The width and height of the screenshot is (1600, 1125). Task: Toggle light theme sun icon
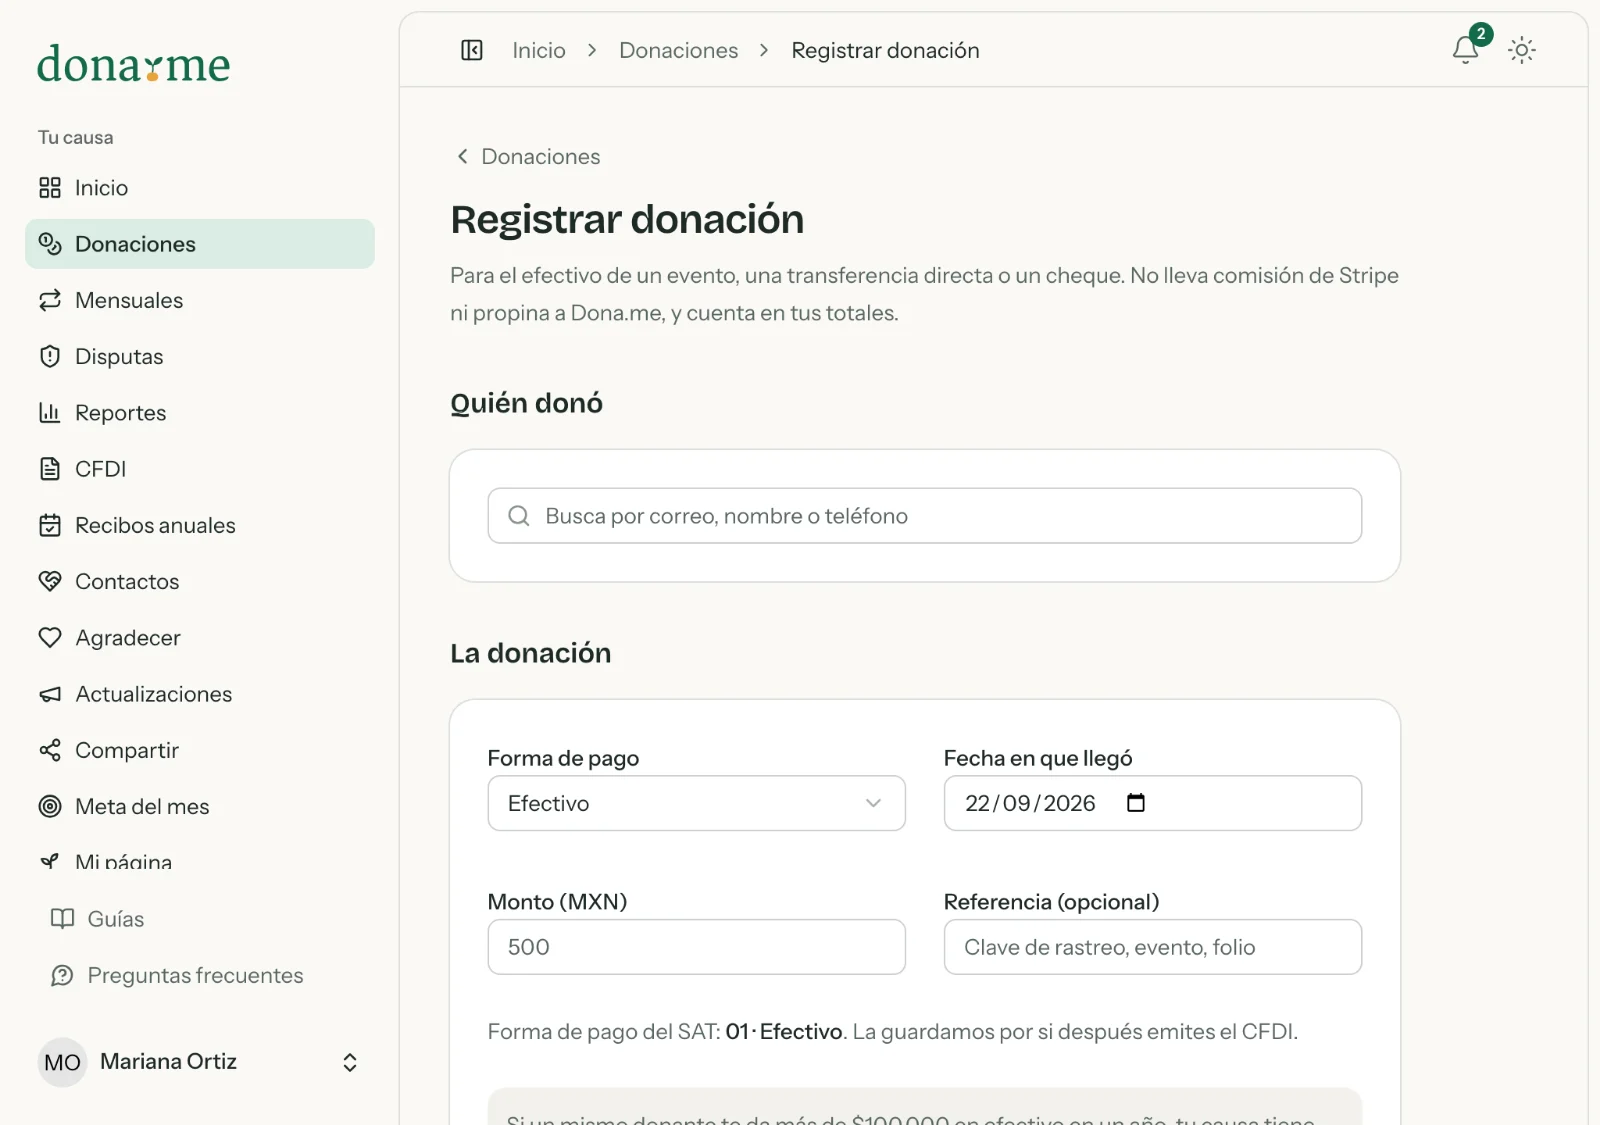coord(1522,50)
